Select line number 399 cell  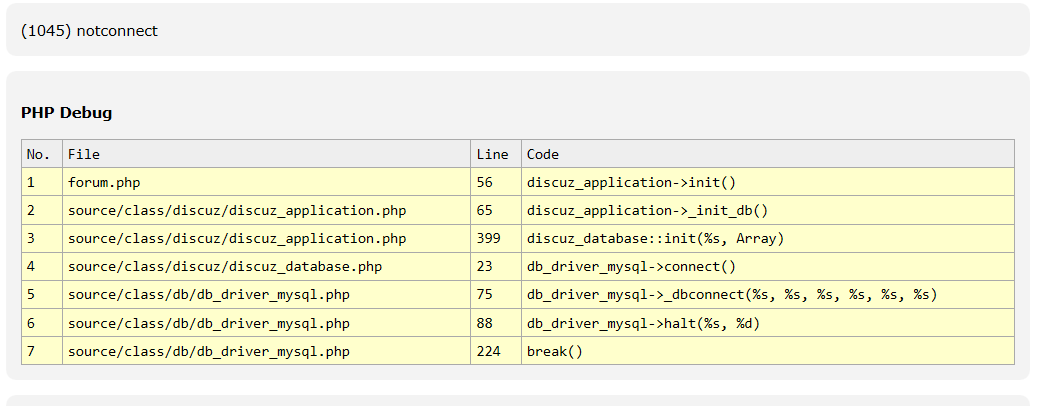coord(489,238)
